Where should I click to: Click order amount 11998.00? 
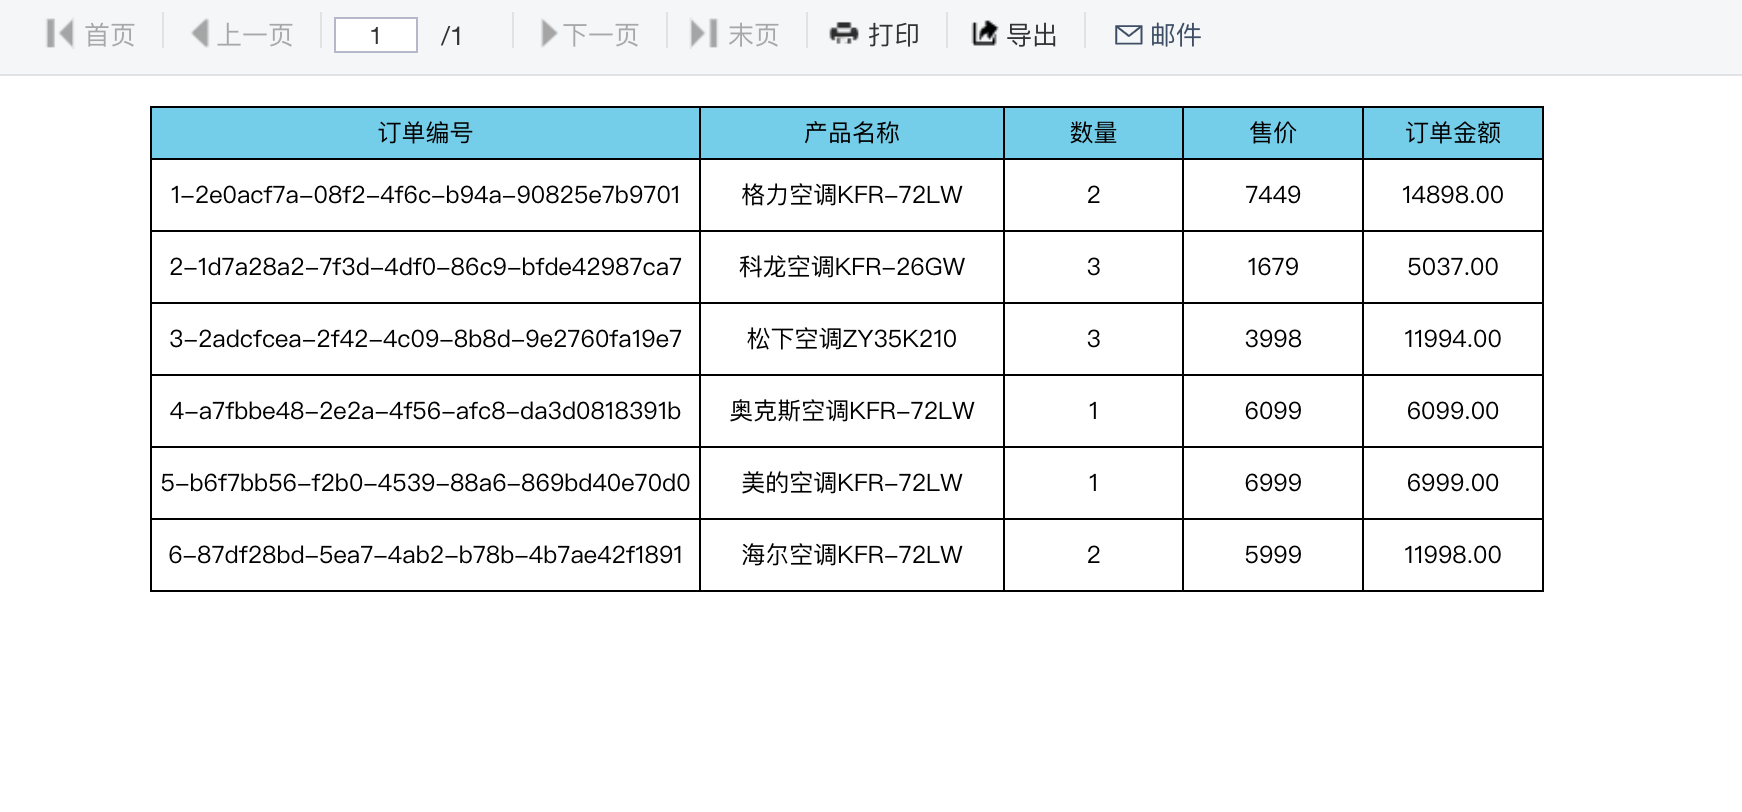(1453, 555)
